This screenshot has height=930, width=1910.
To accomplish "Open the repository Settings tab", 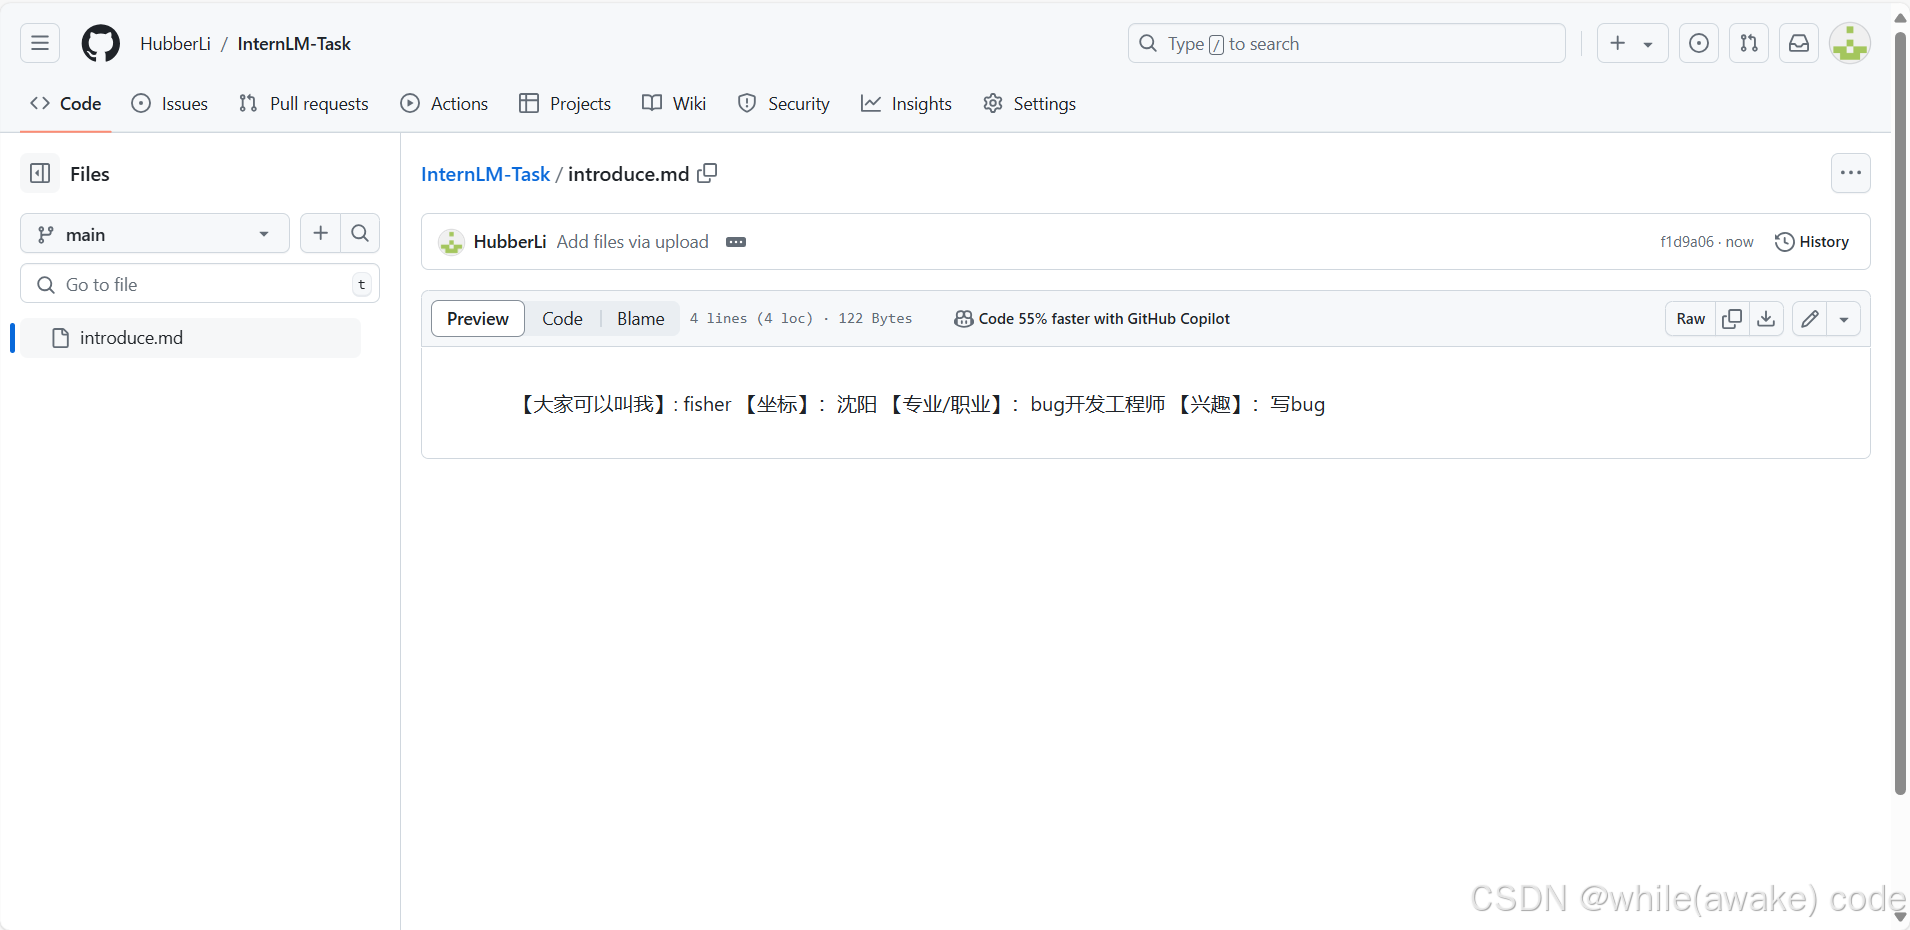I will click(x=1030, y=104).
